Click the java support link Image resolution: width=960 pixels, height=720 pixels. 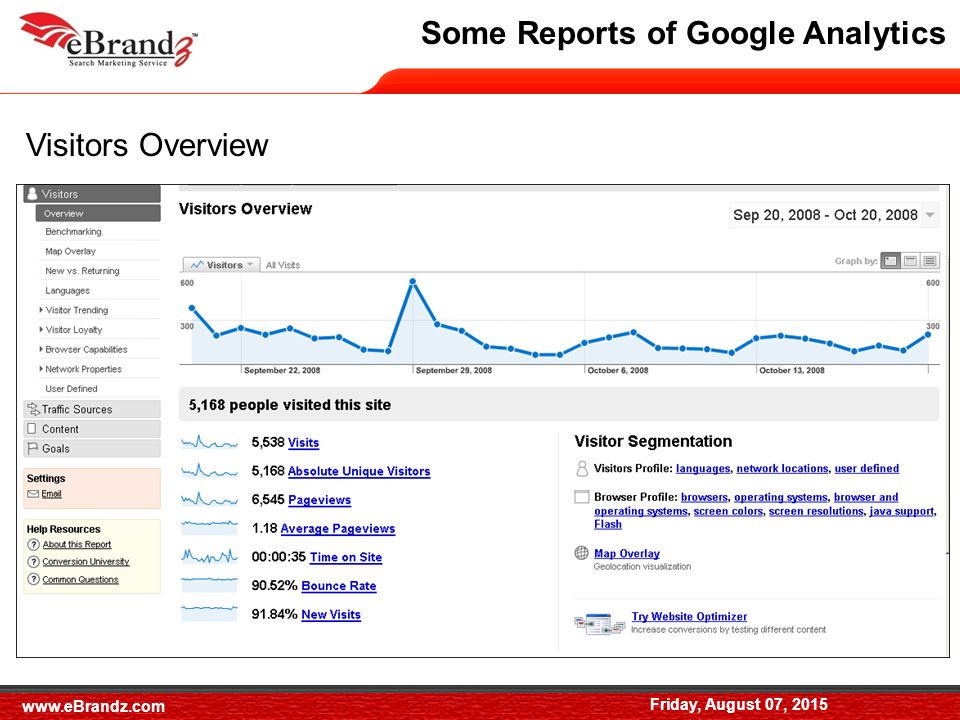pos(902,511)
